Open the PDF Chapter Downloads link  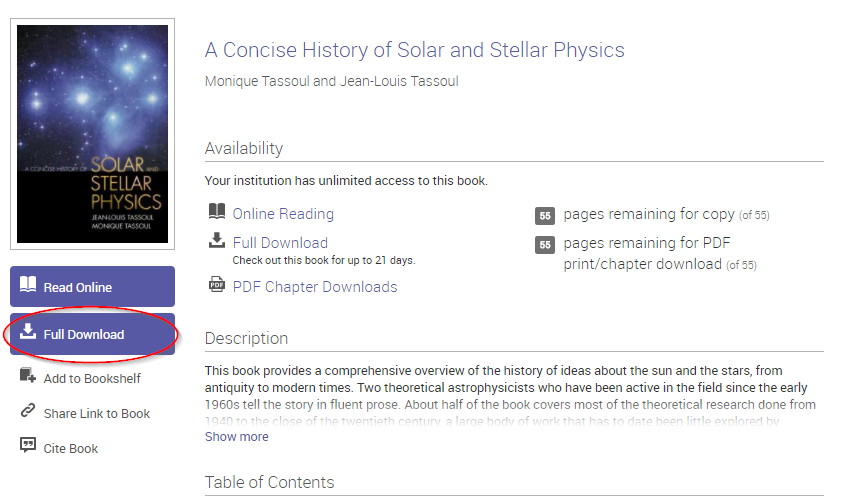click(x=314, y=287)
